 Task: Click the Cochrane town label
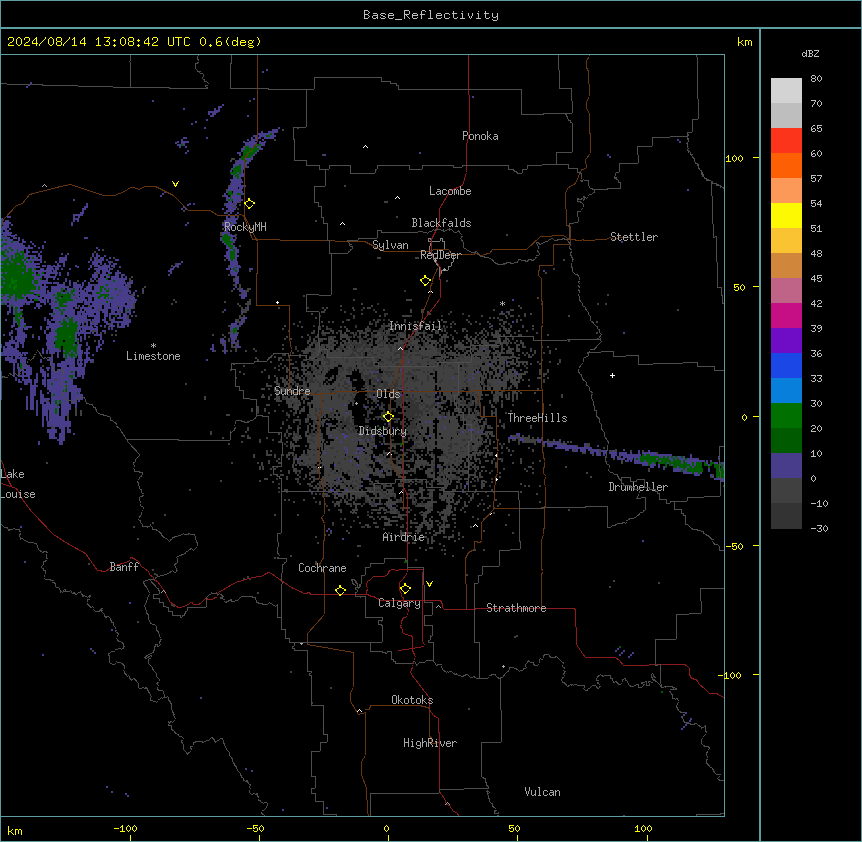point(322,568)
